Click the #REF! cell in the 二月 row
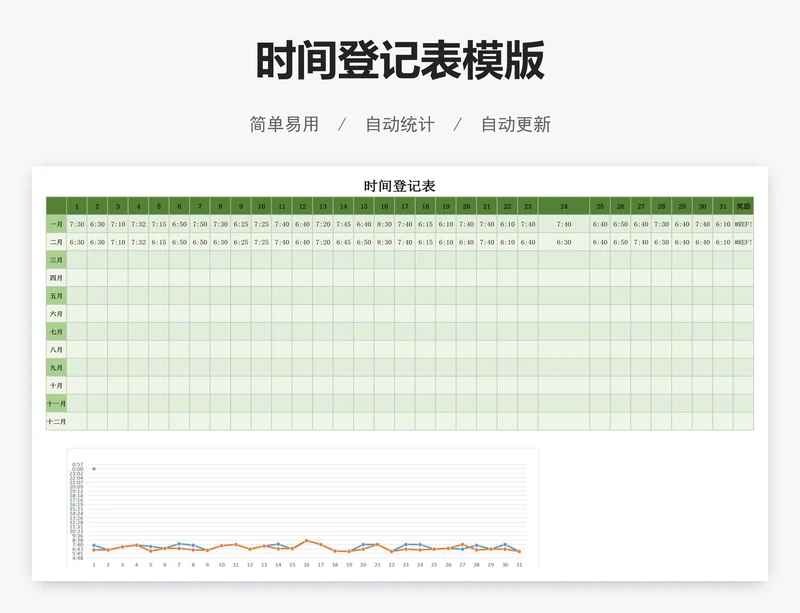Image resolution: width=800 pixels, height=613 pixels. coord(743,242)
